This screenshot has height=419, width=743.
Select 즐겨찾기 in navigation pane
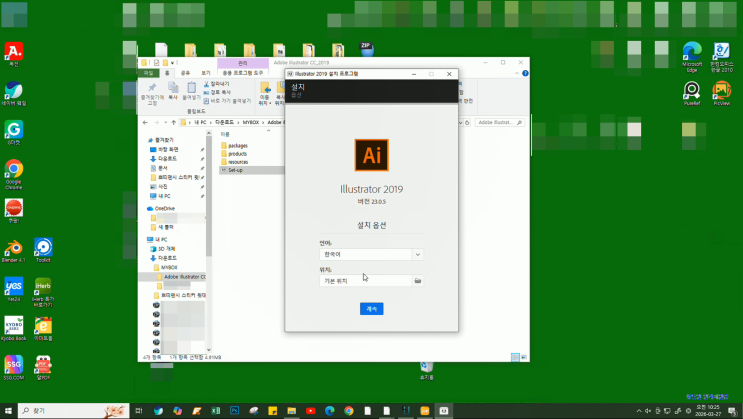pos(164,140)
